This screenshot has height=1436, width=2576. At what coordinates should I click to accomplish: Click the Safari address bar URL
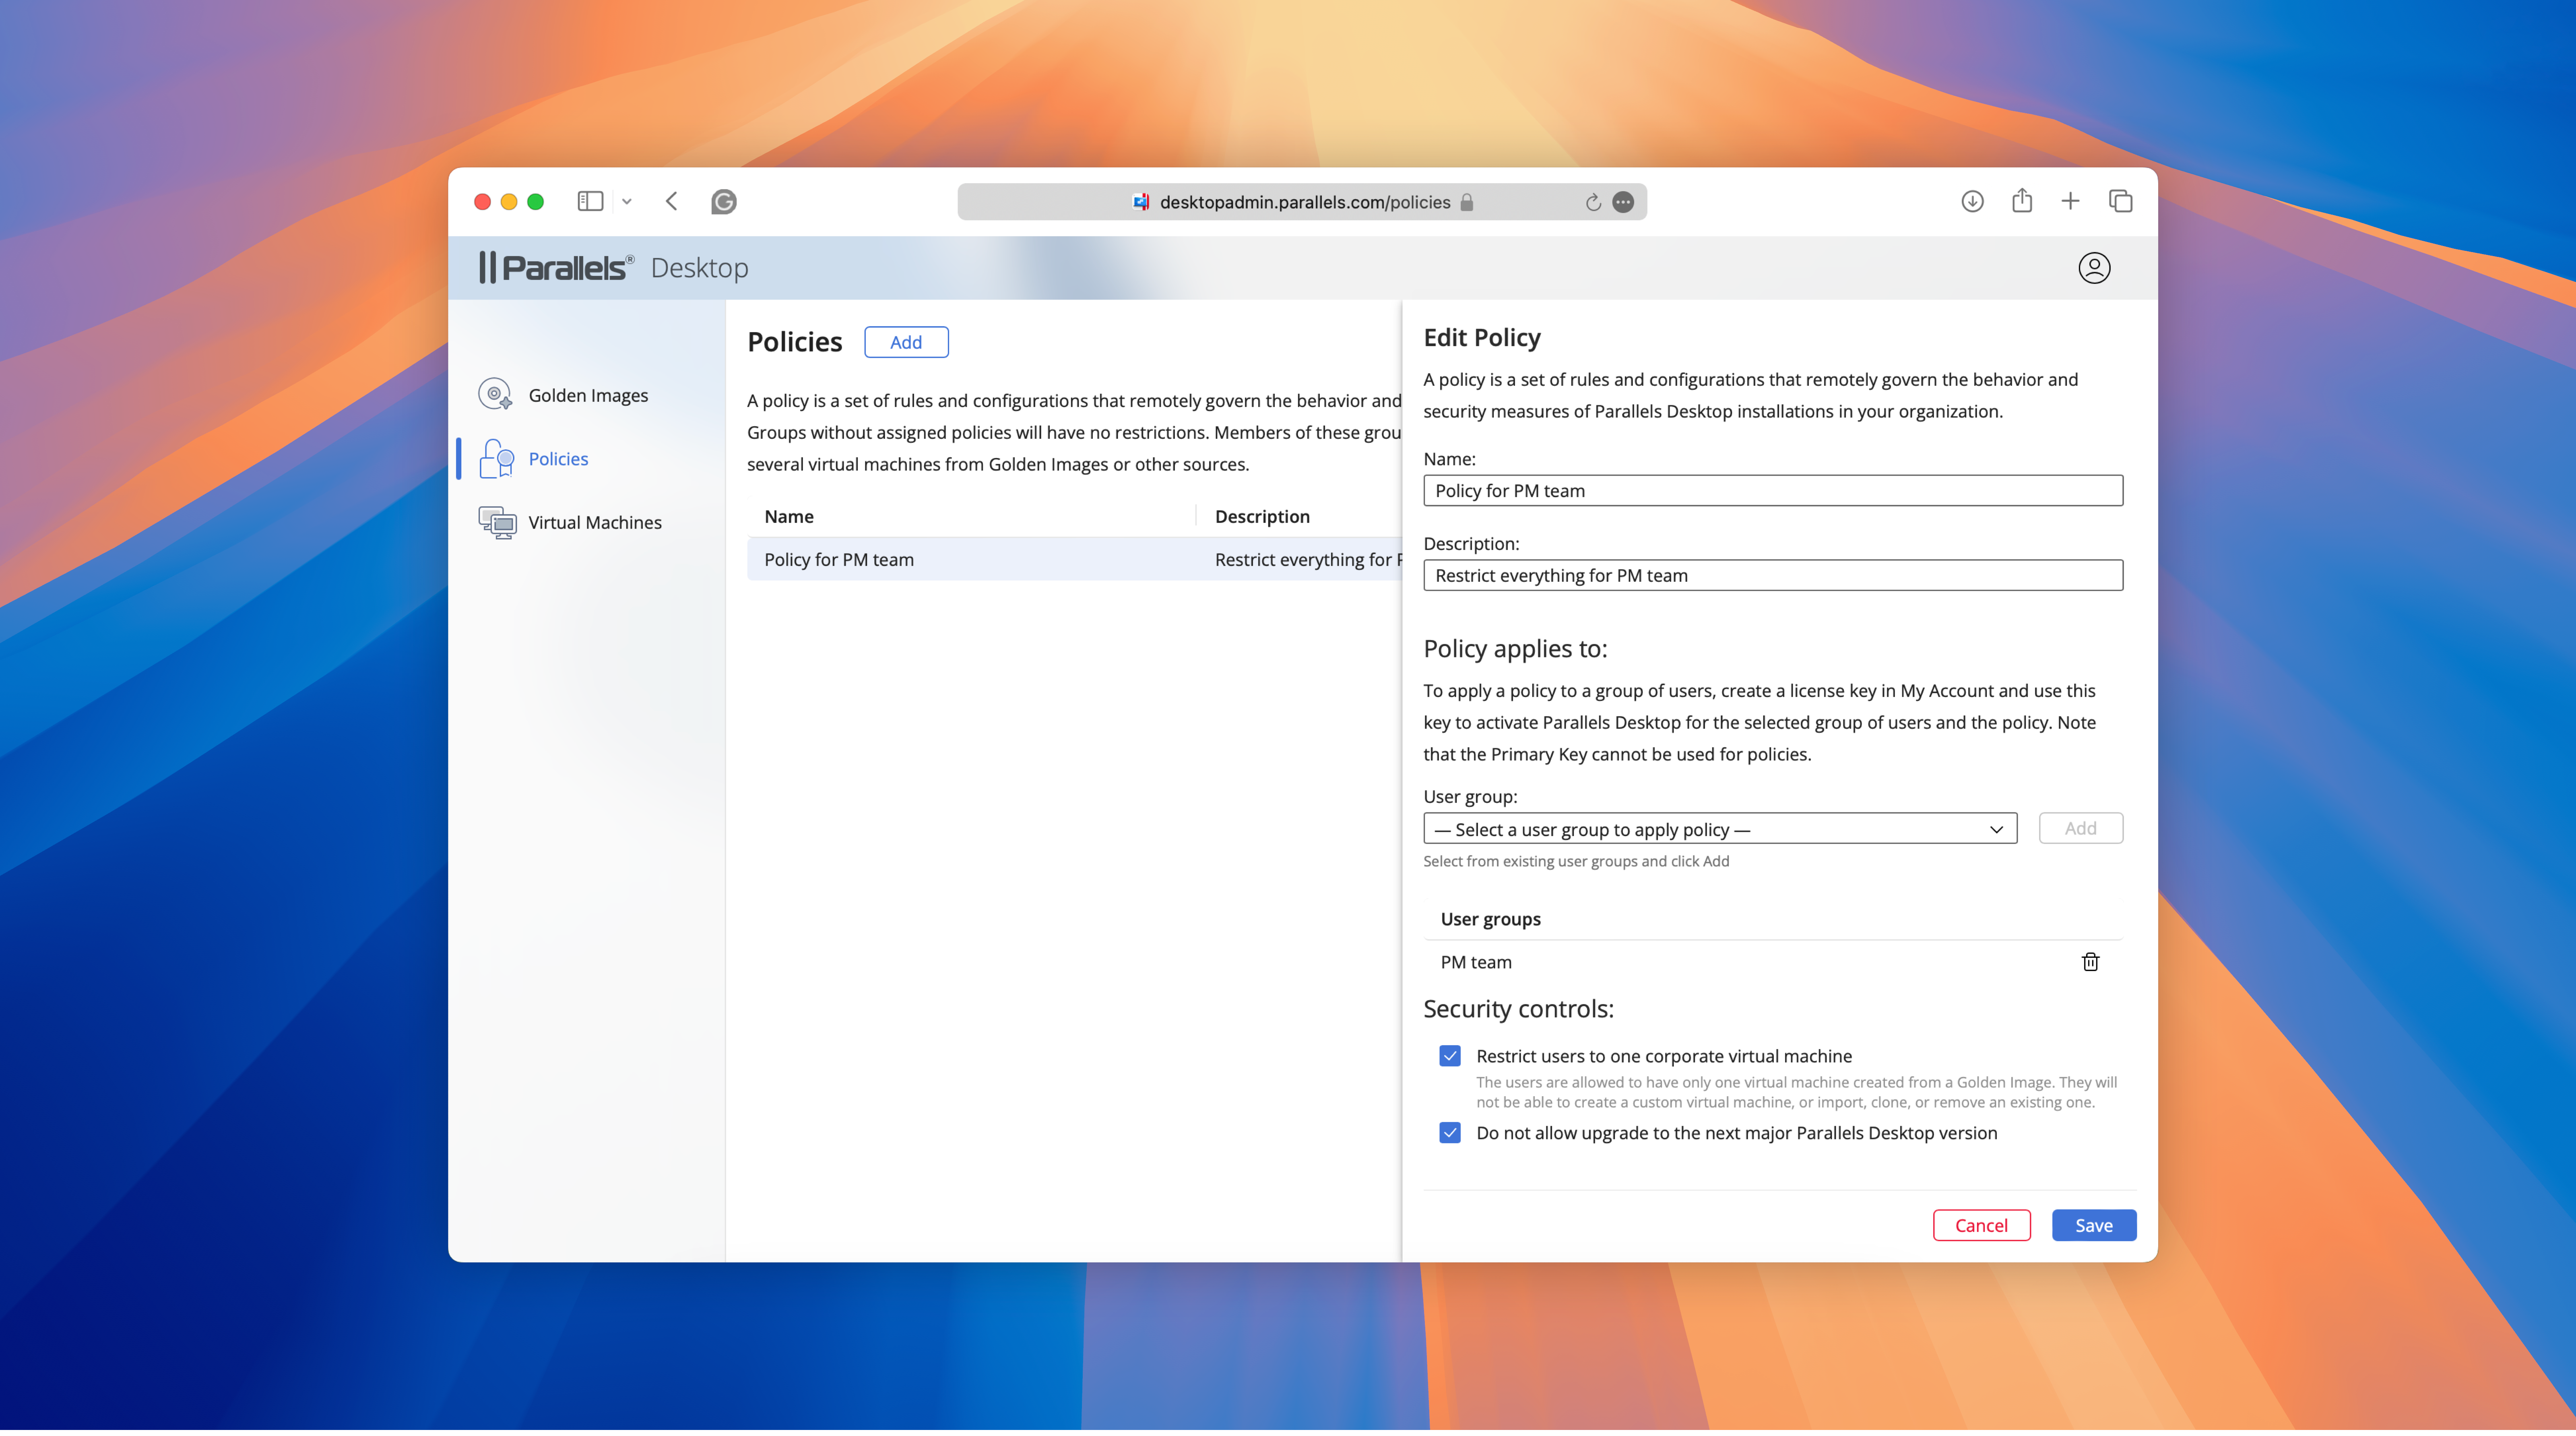point(1304,202)
